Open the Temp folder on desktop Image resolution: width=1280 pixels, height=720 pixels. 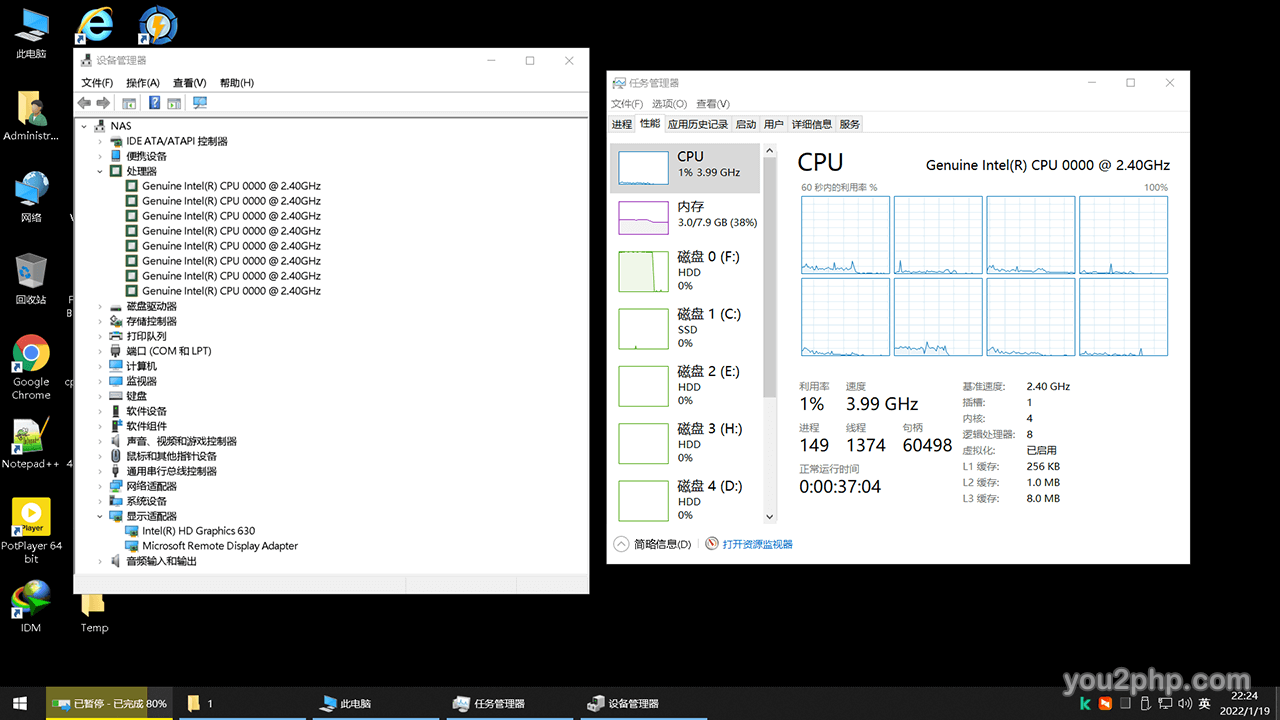point(94,610)
